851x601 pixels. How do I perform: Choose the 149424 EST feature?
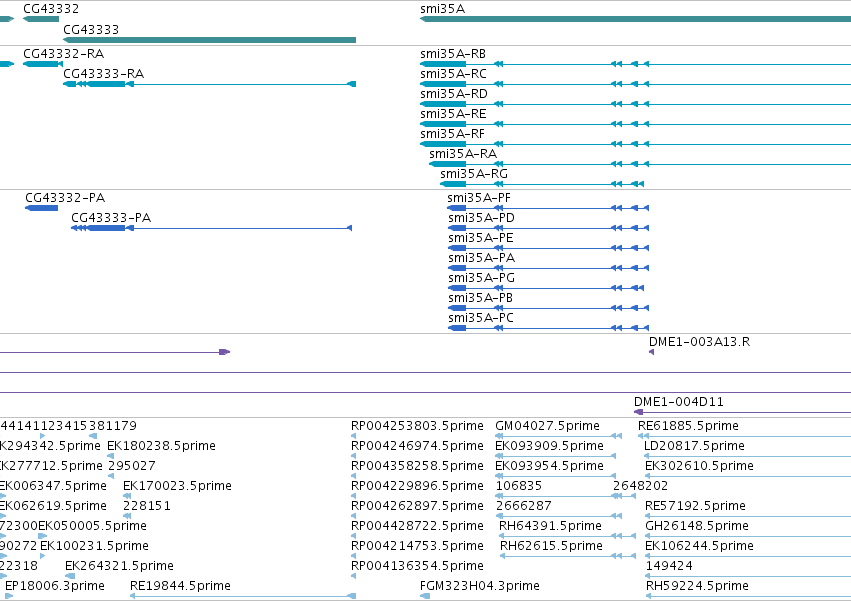point(669,567)
